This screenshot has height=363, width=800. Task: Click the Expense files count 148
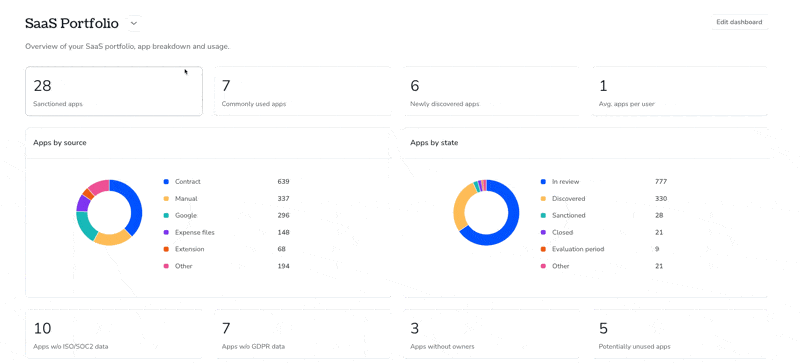coord(284,232)
